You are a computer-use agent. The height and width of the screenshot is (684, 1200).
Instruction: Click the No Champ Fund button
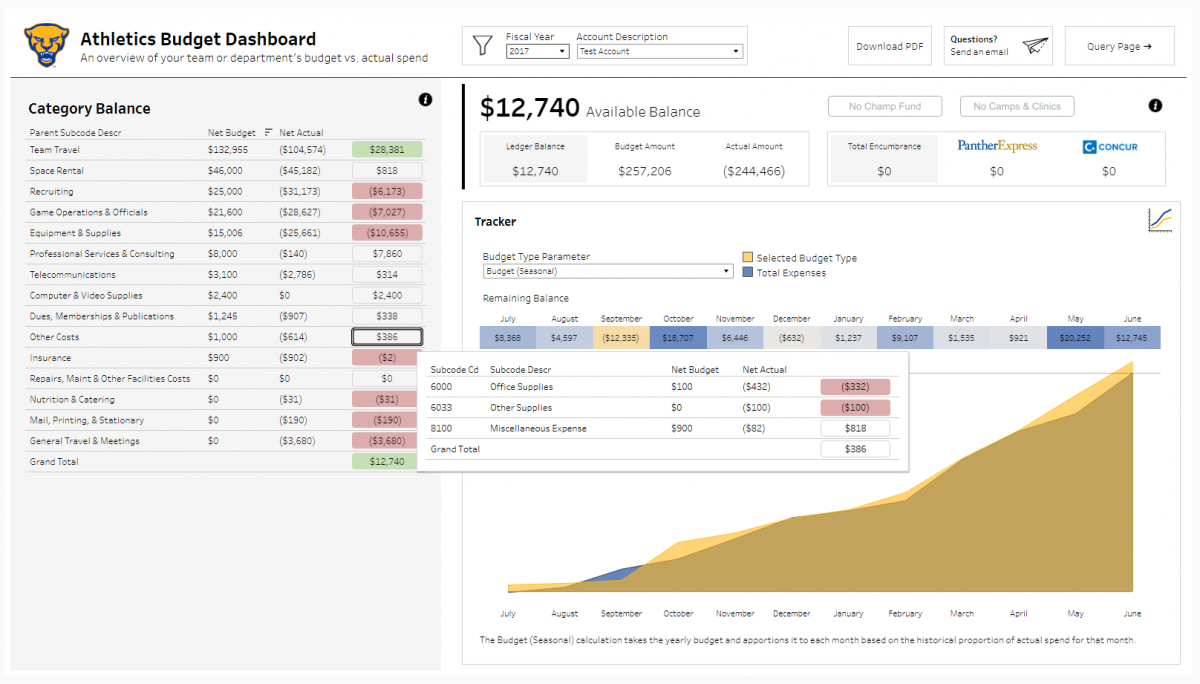(x=885, y=106)
